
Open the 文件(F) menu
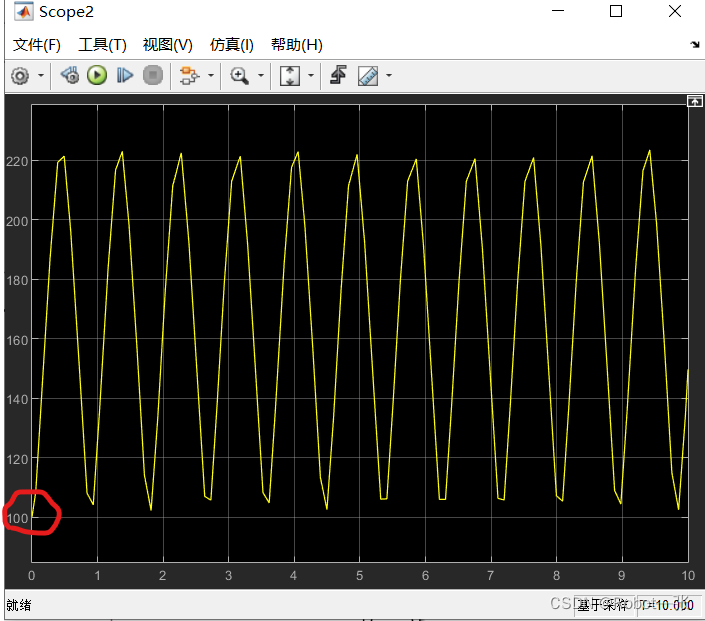[36, 45]
